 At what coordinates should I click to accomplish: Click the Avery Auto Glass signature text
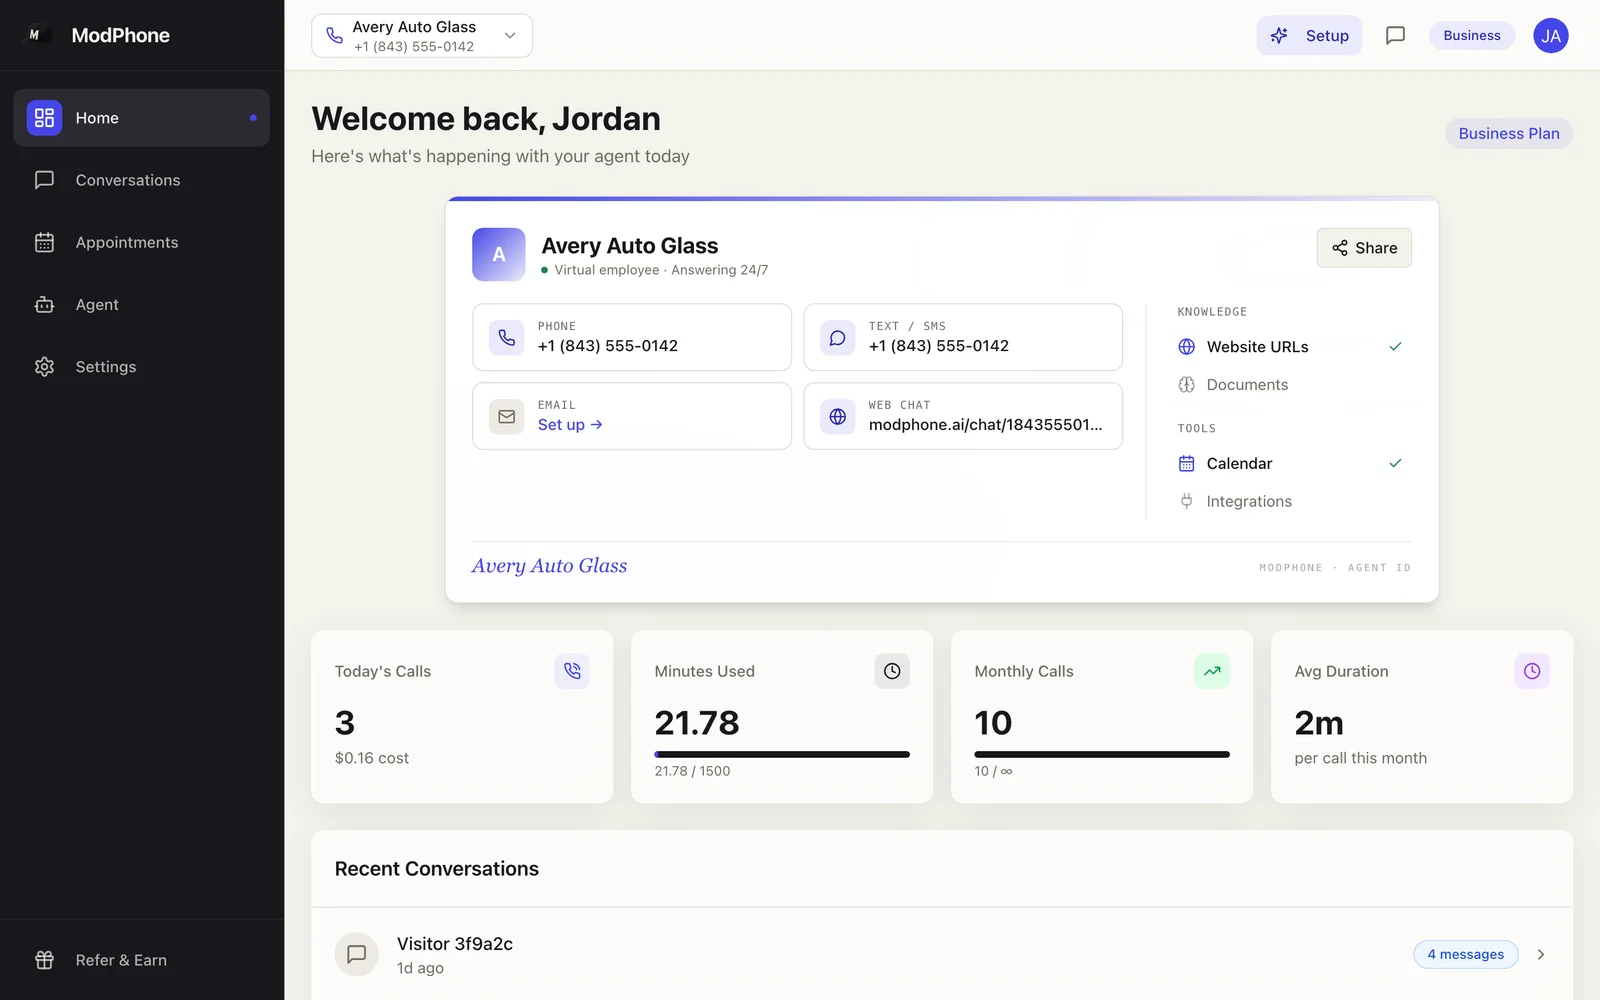(x=549, y=566)
